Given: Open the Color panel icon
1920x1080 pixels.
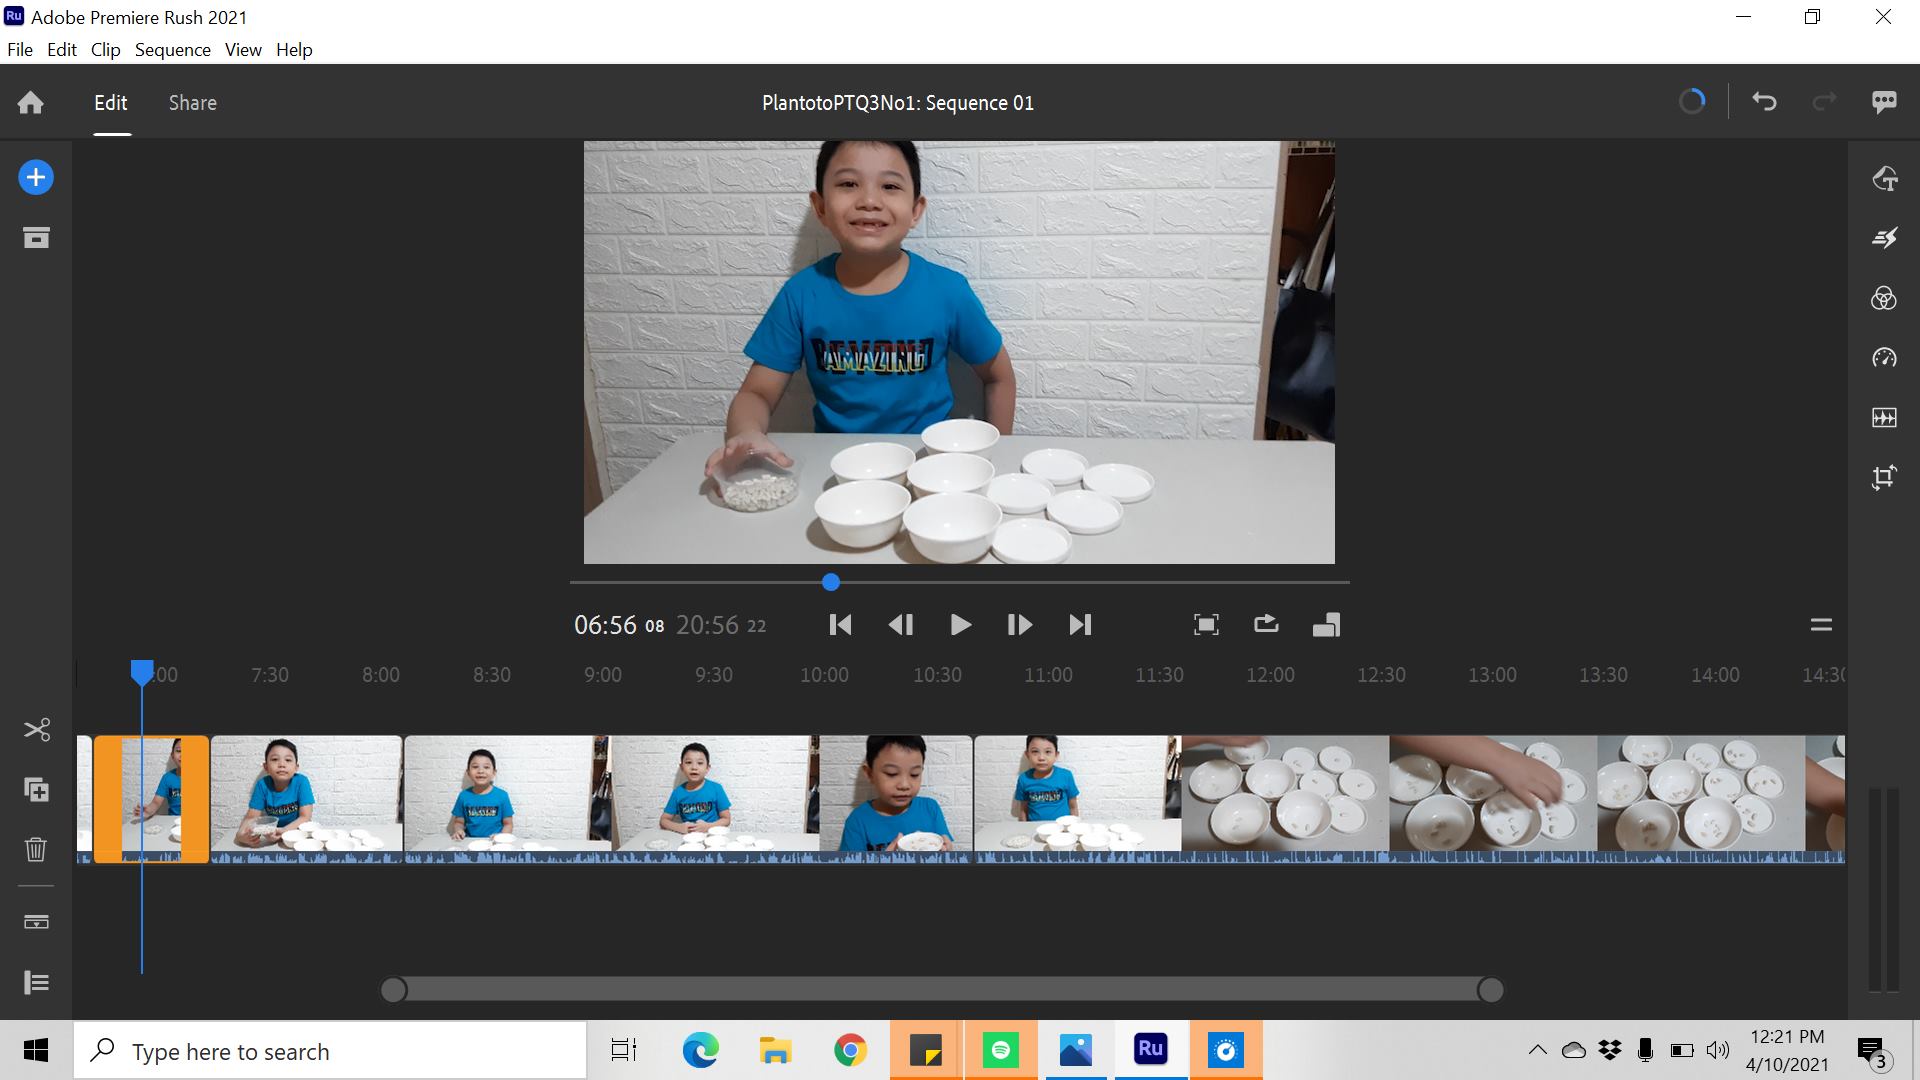Looking at the screenshot, I should coord(1884,299).
